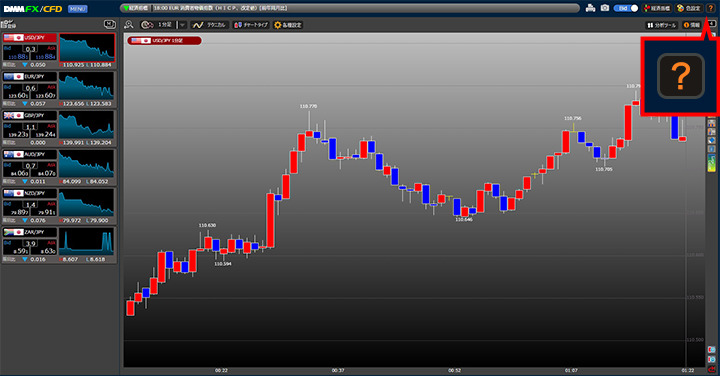Open chart type settings button
720x376 pixels.
click(x=252, y=25)
